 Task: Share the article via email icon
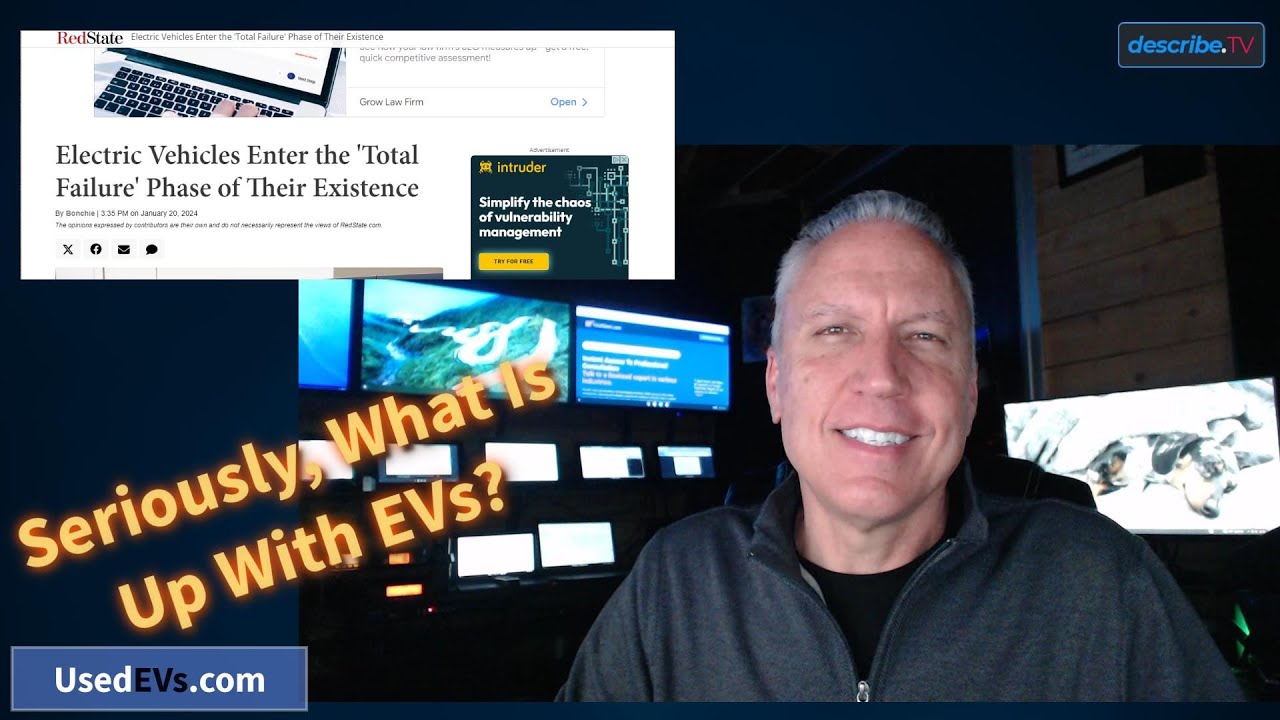(124, 249)
